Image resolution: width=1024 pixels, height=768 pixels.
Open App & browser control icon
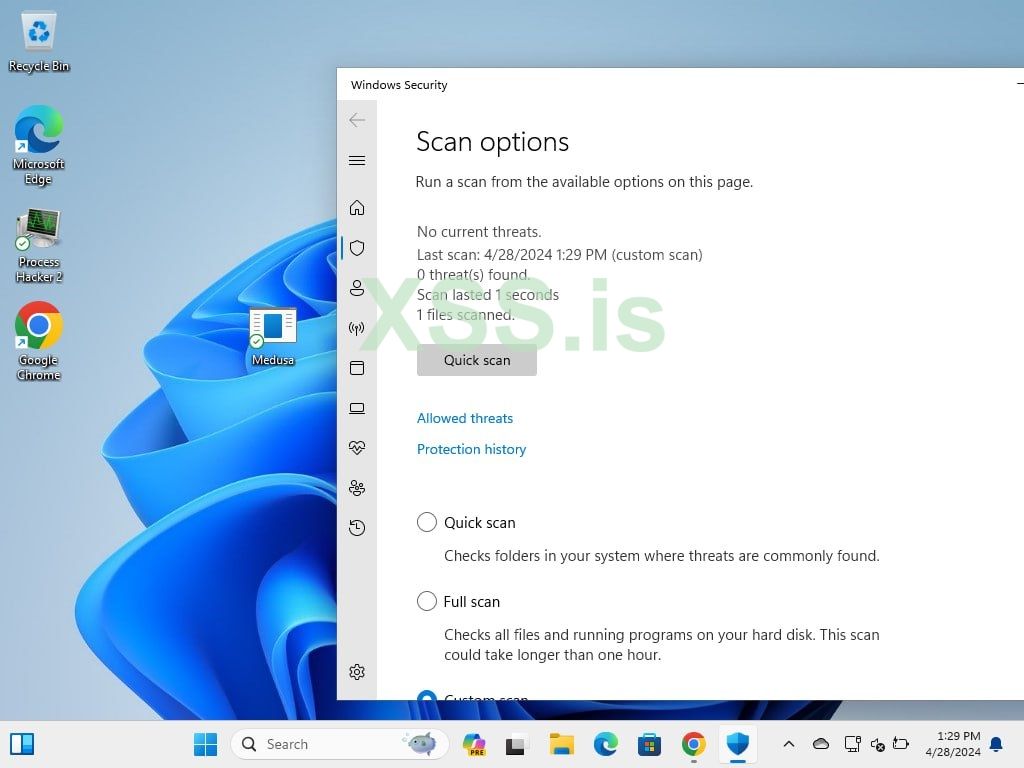357,368
